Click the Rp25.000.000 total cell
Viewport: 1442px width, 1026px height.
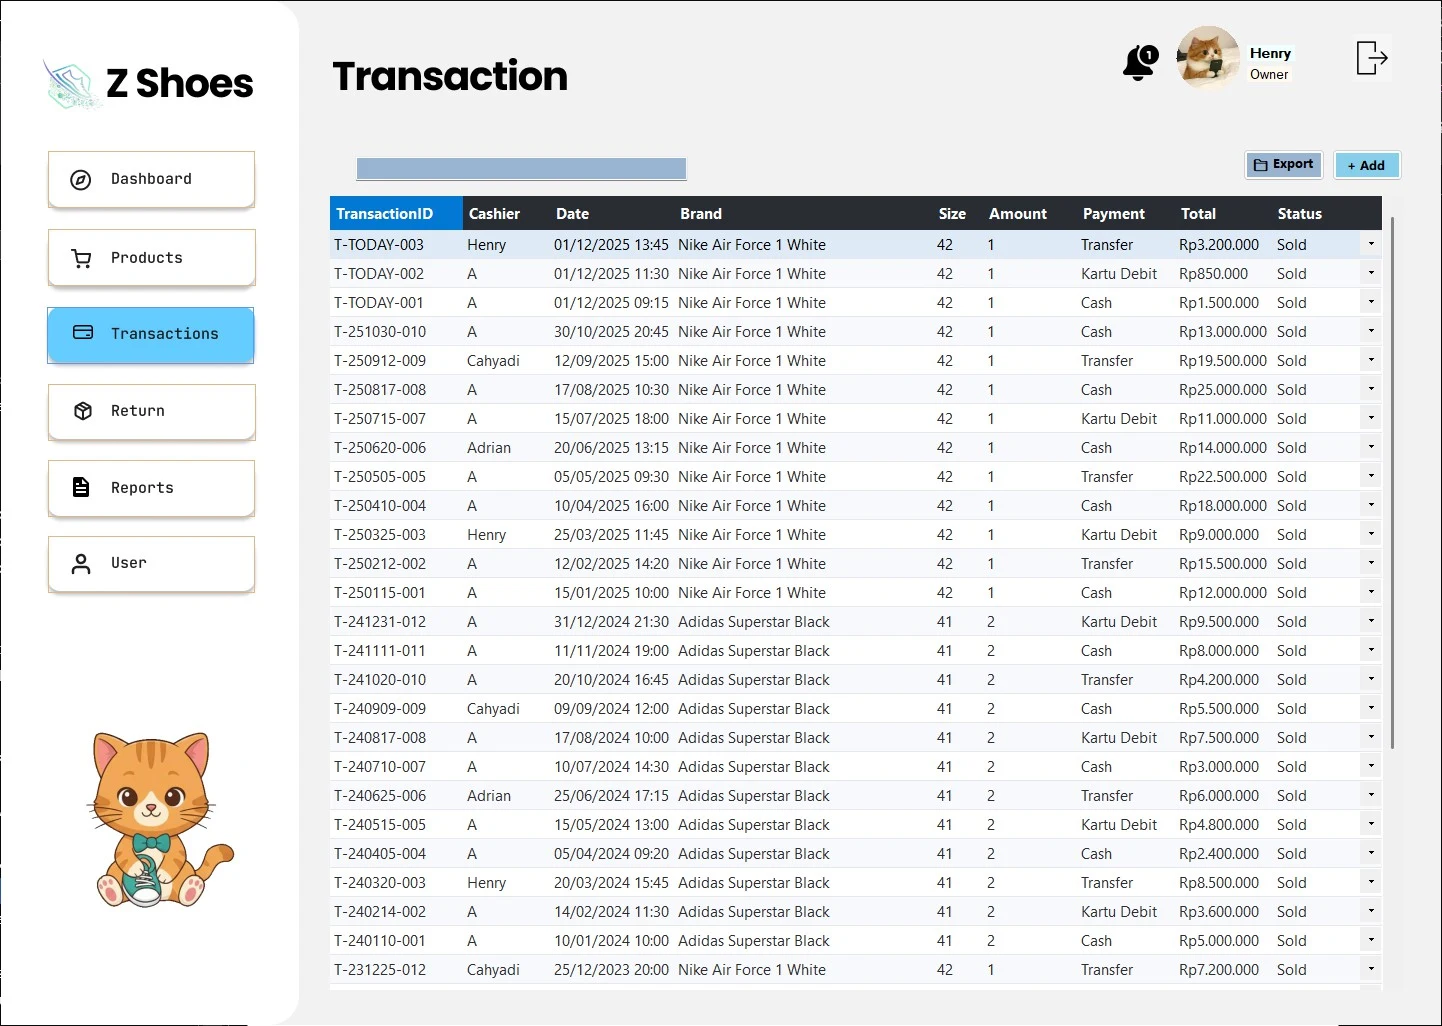(x=1223, y=389)
